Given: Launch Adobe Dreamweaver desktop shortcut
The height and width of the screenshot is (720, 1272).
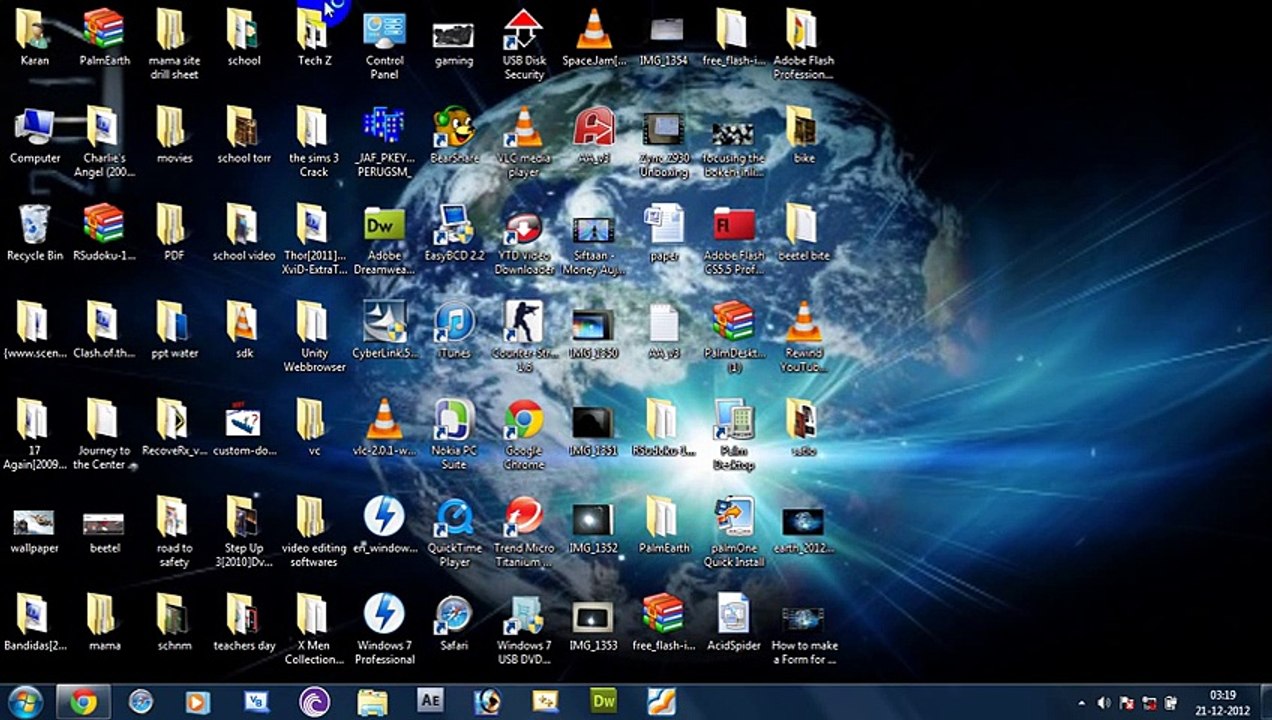Looking at the screenshot, I should click(384, 241).
